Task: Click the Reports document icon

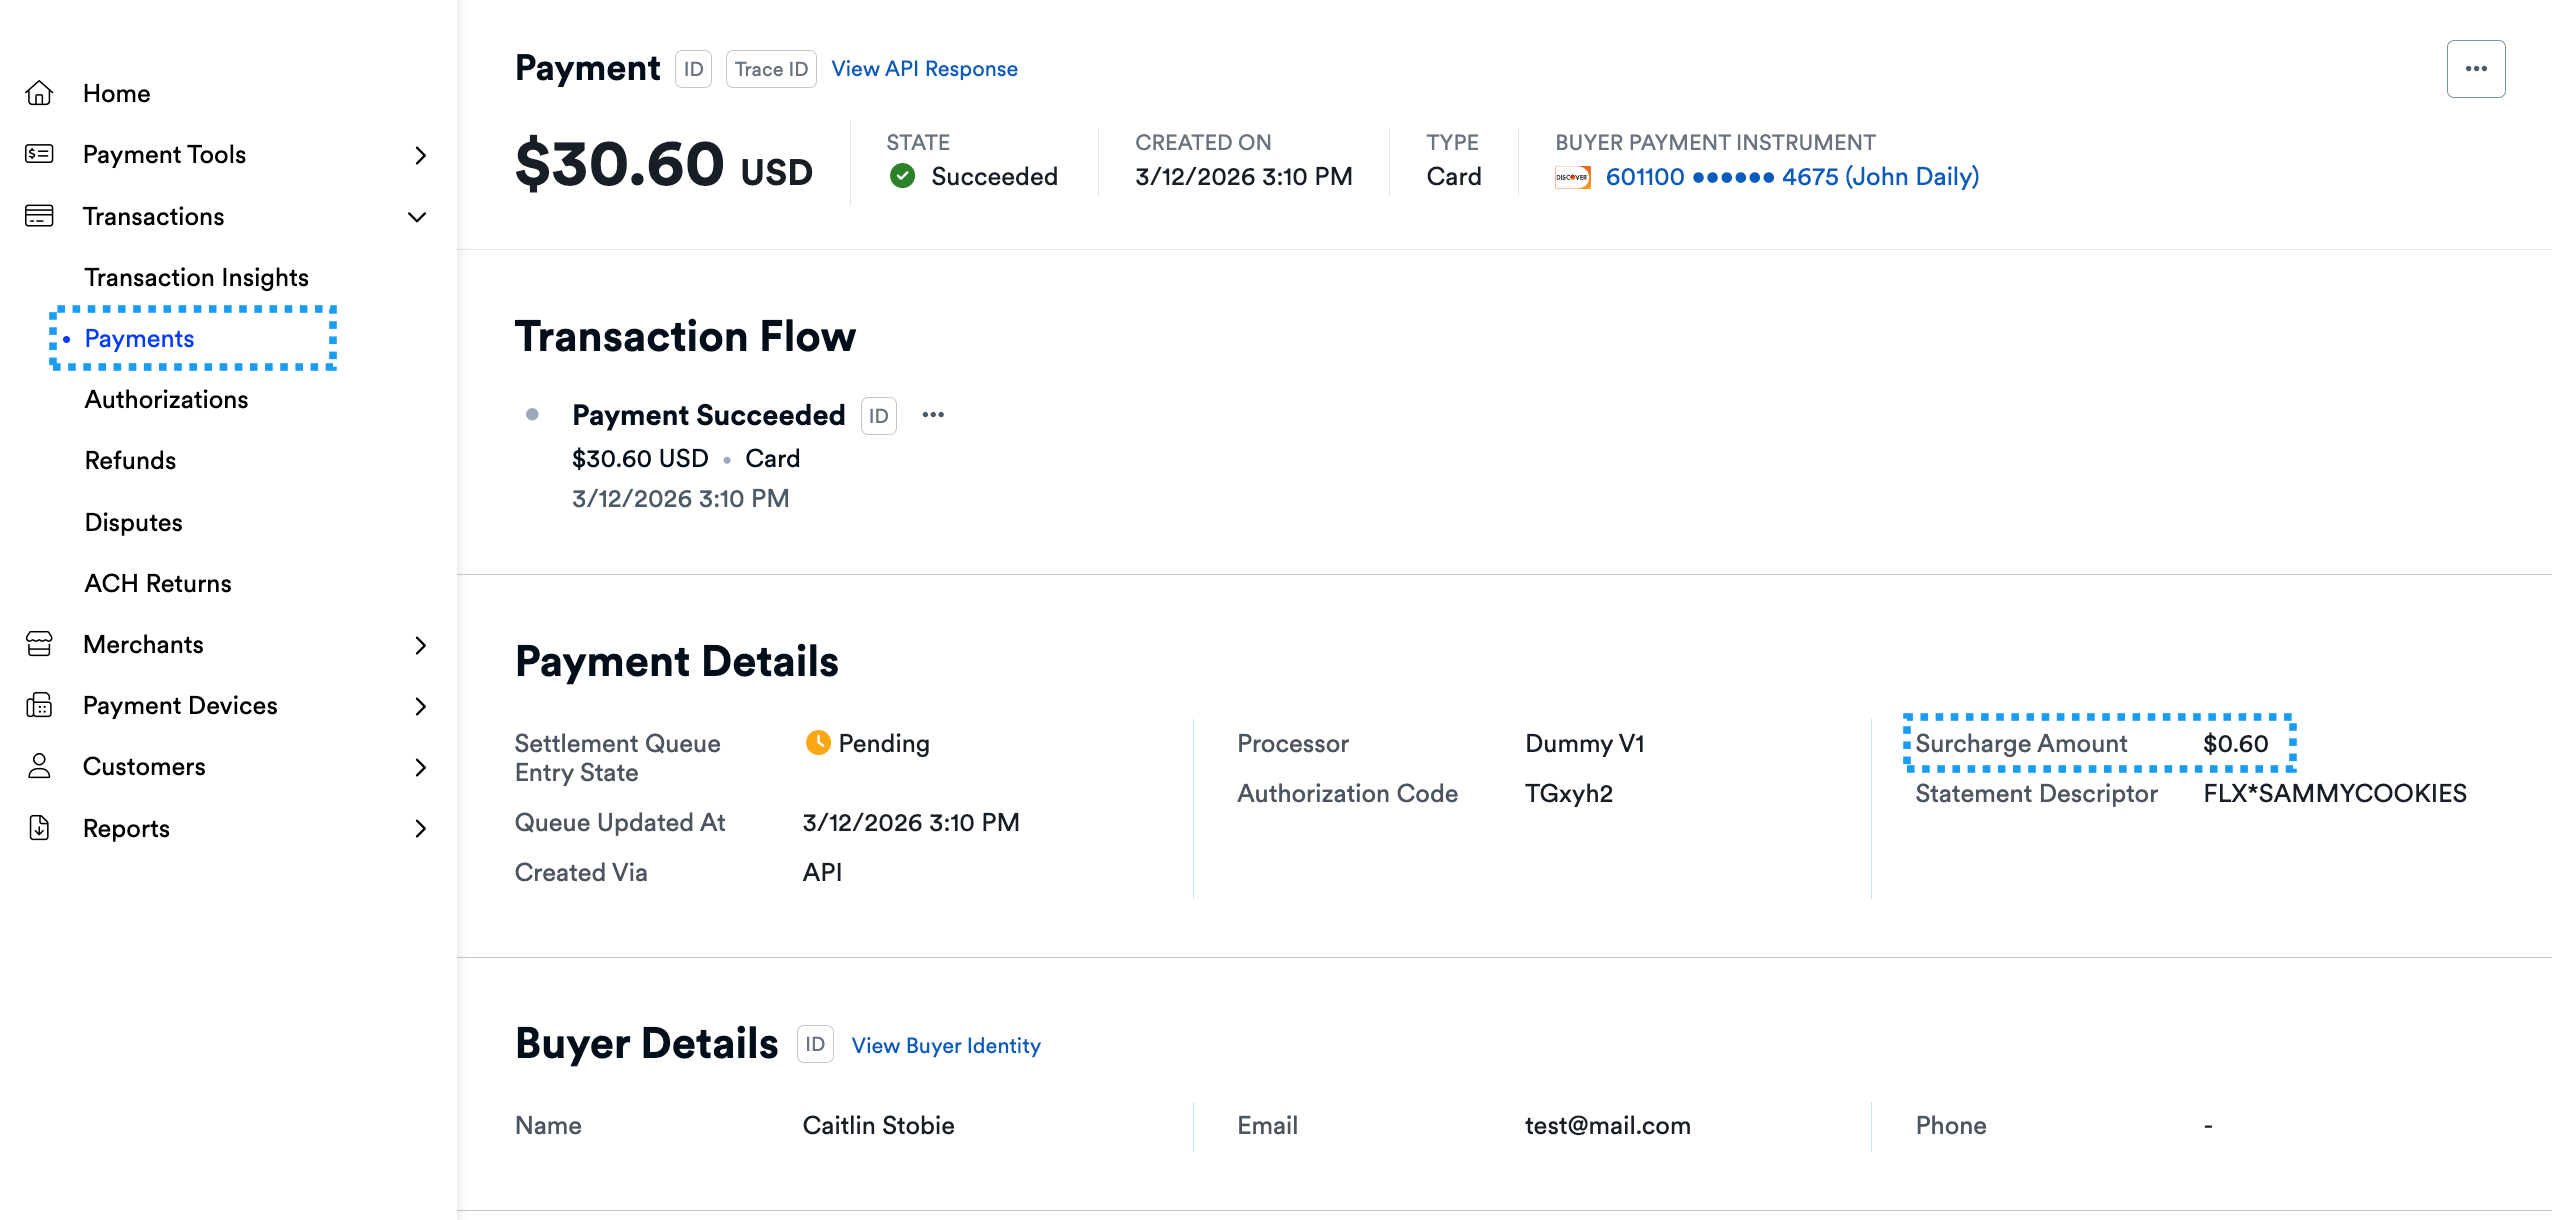Action: 39,828
